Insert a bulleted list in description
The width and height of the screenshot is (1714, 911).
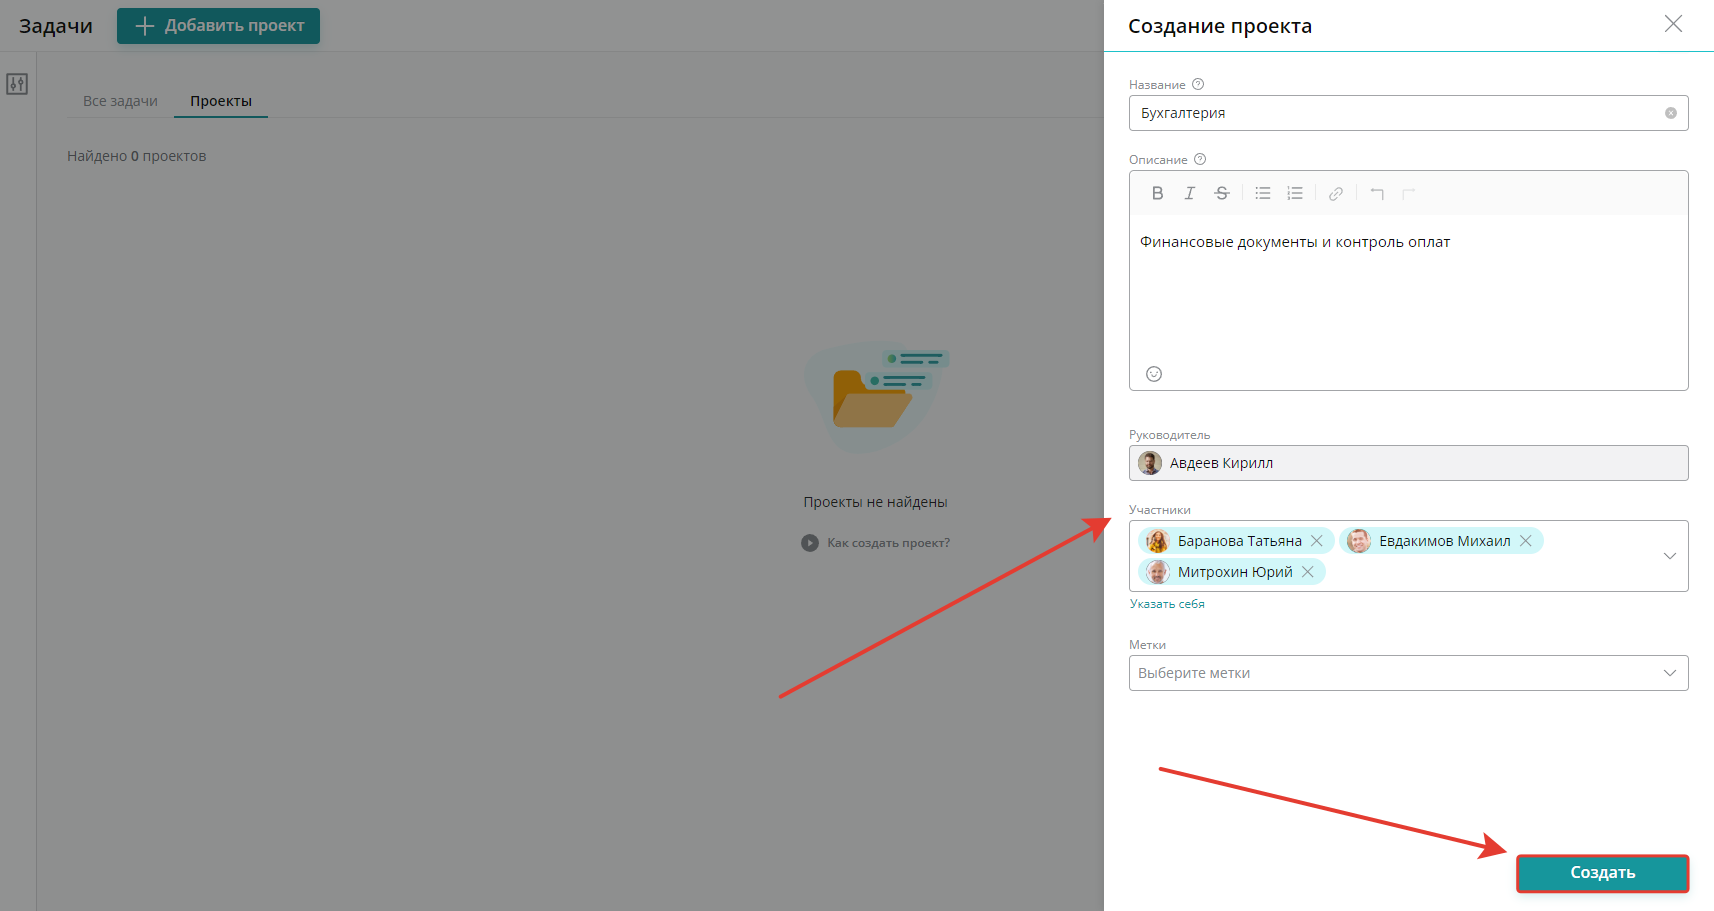coord(1263,193)
